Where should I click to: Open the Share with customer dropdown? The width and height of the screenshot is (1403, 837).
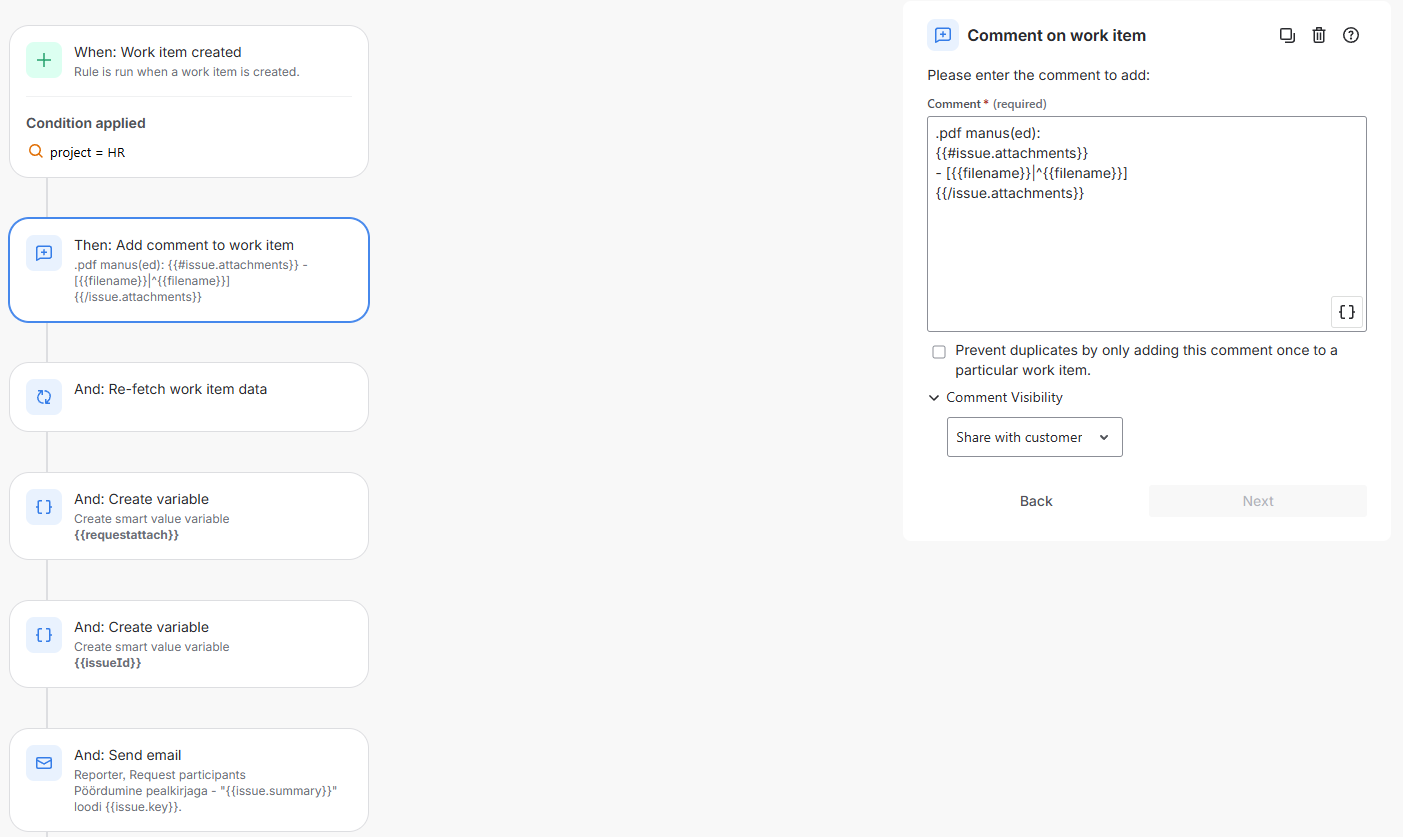tap(1034, 437)
